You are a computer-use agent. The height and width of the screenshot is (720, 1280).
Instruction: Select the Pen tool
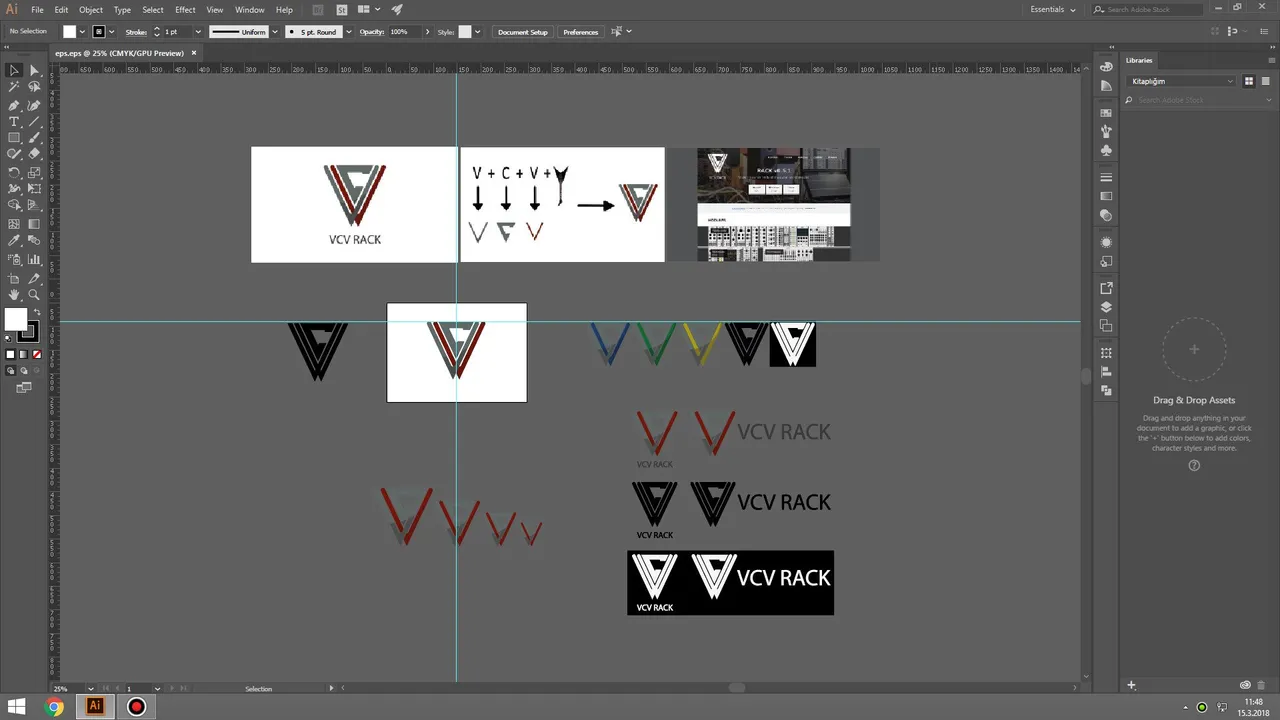coord(14,104)
